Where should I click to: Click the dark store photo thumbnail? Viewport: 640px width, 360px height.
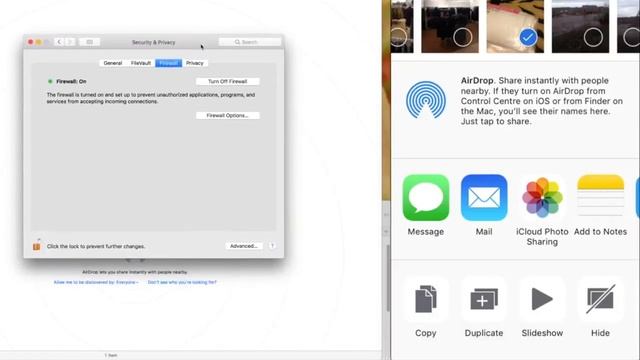(x=450, y=26)
